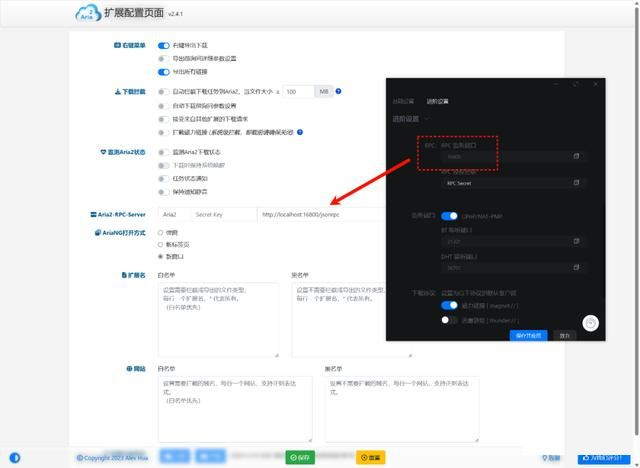
Task: Click the yellow reset button at bottom
Action: tap(370, 457)
